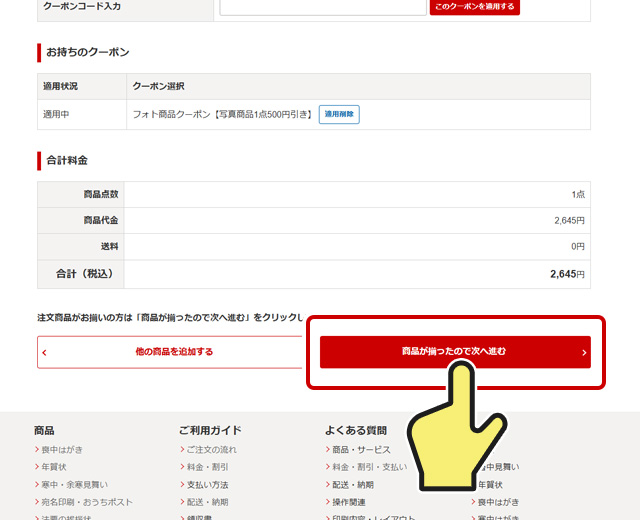Open the 配送・納期 link under よくある質問

pos(353,485)
